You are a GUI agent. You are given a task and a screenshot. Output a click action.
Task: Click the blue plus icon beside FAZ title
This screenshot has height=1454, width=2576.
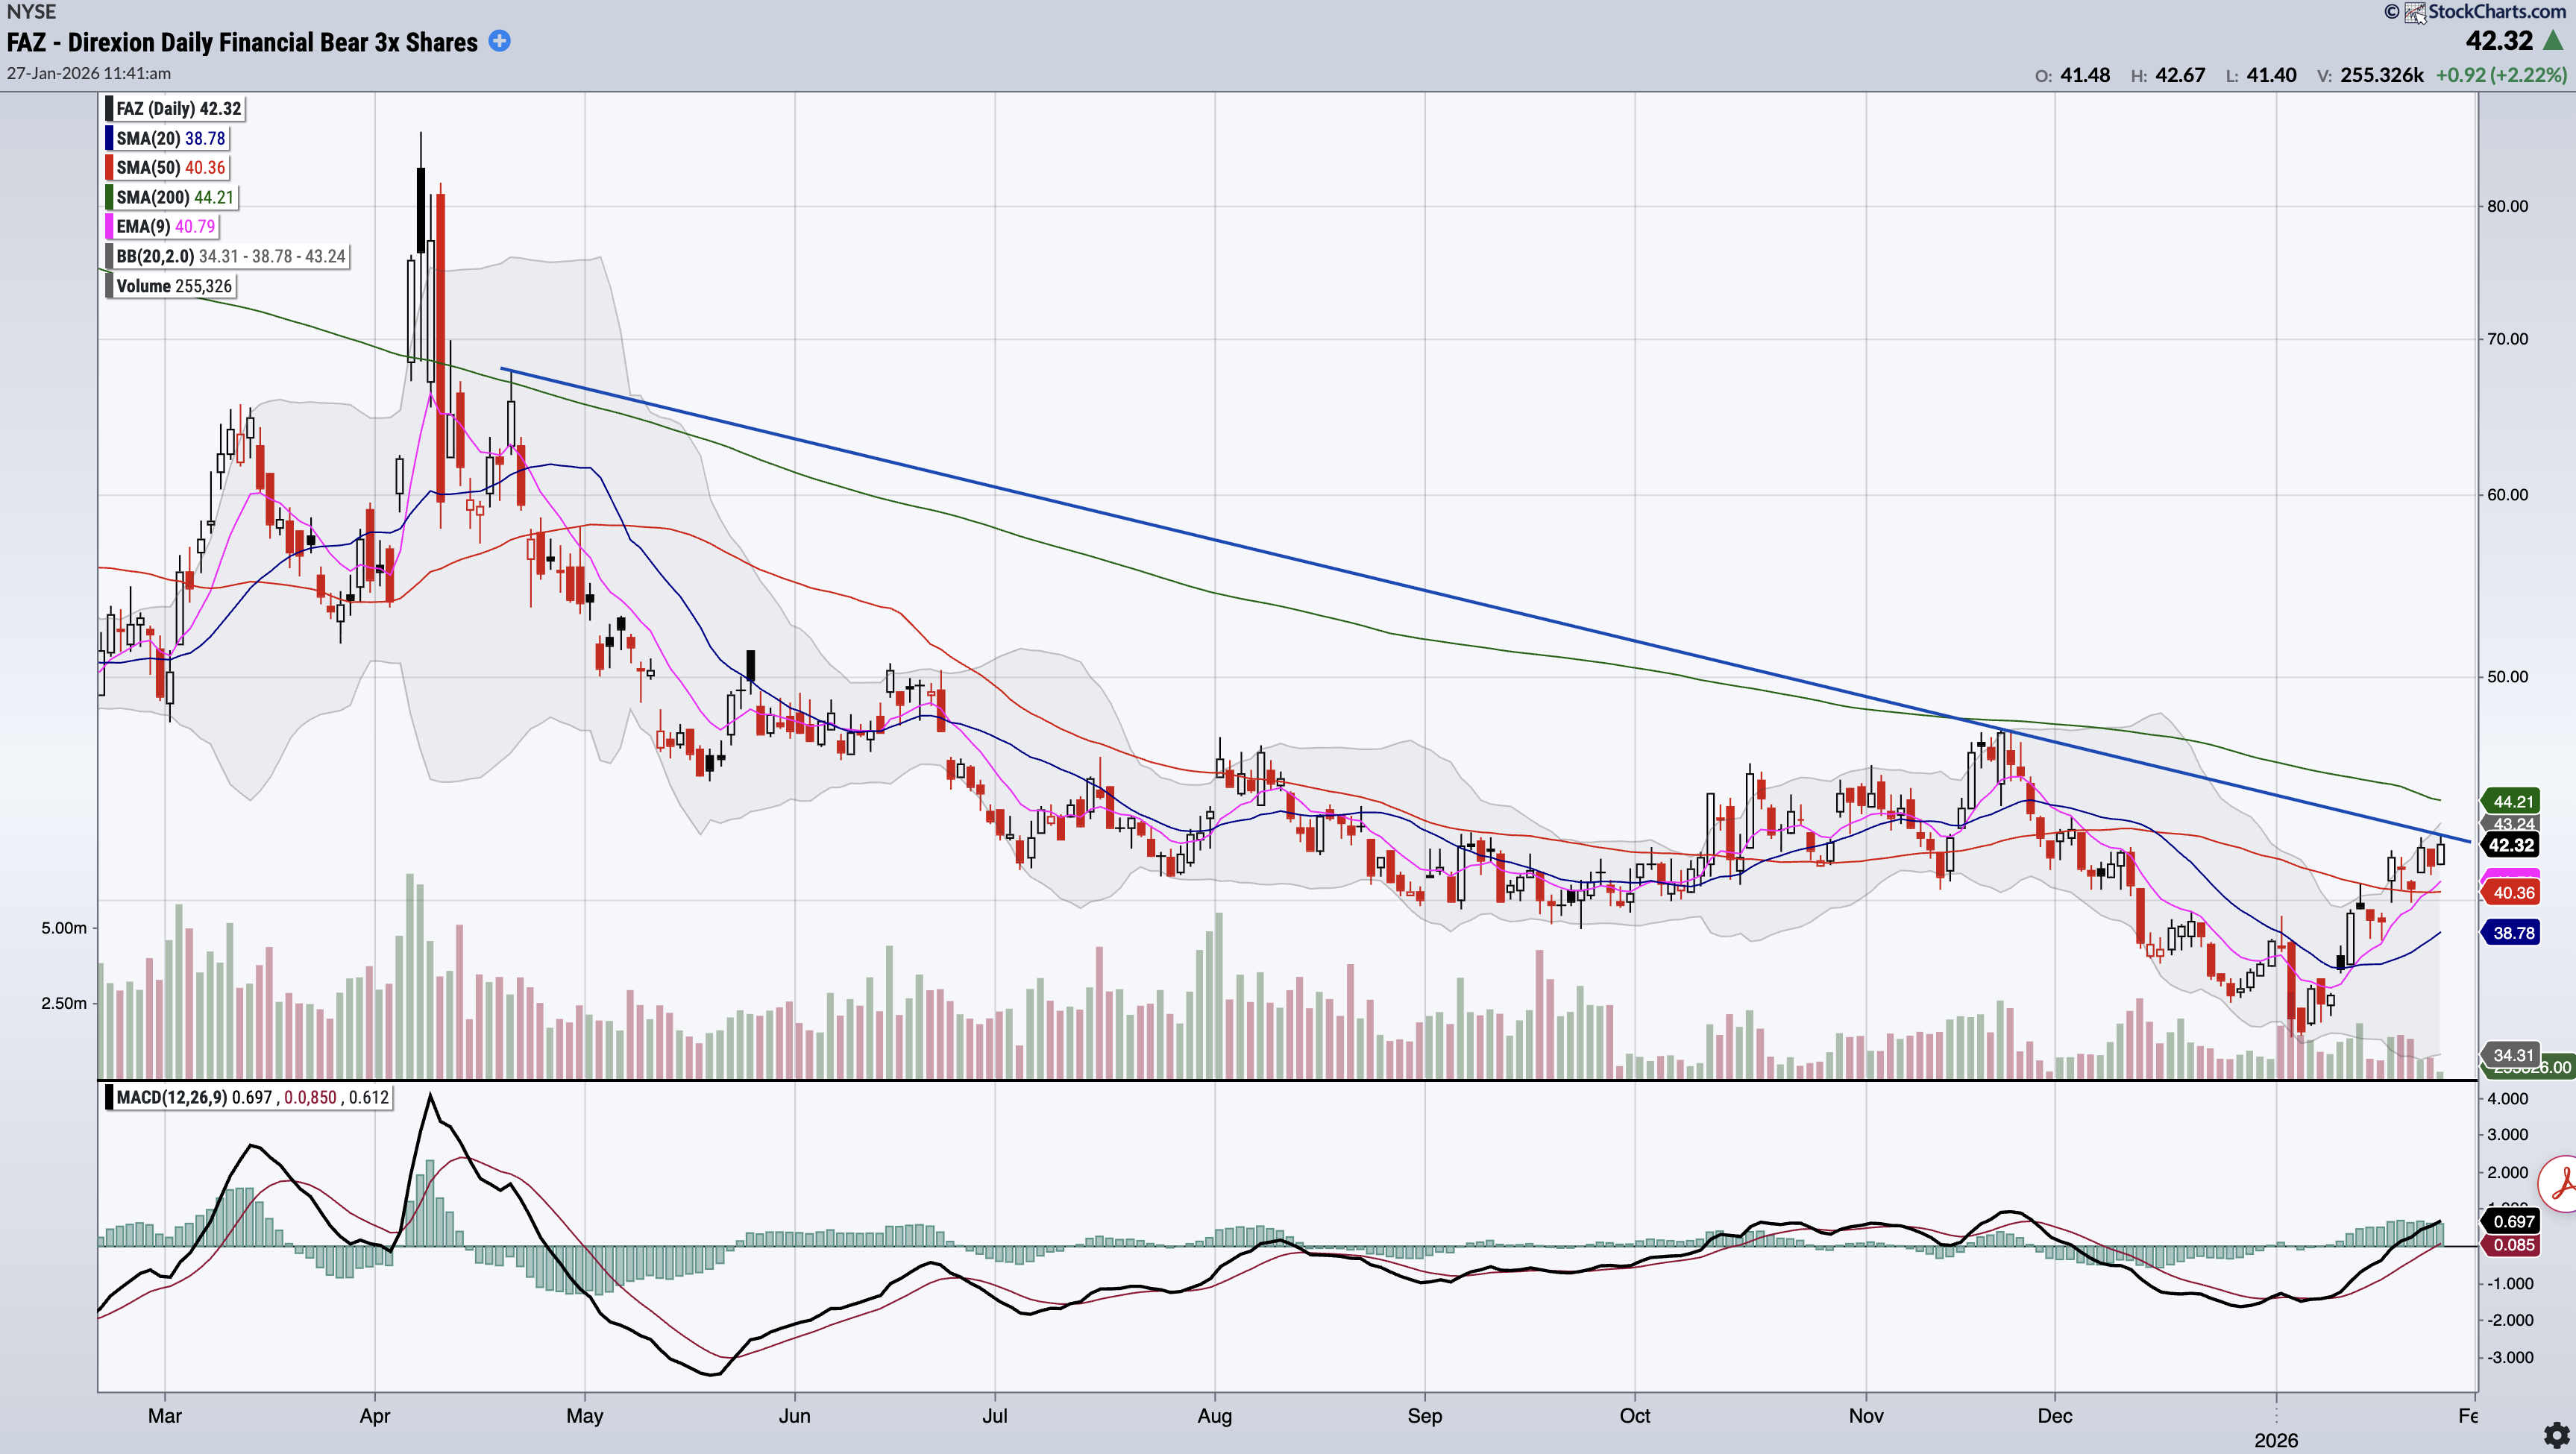499,41
